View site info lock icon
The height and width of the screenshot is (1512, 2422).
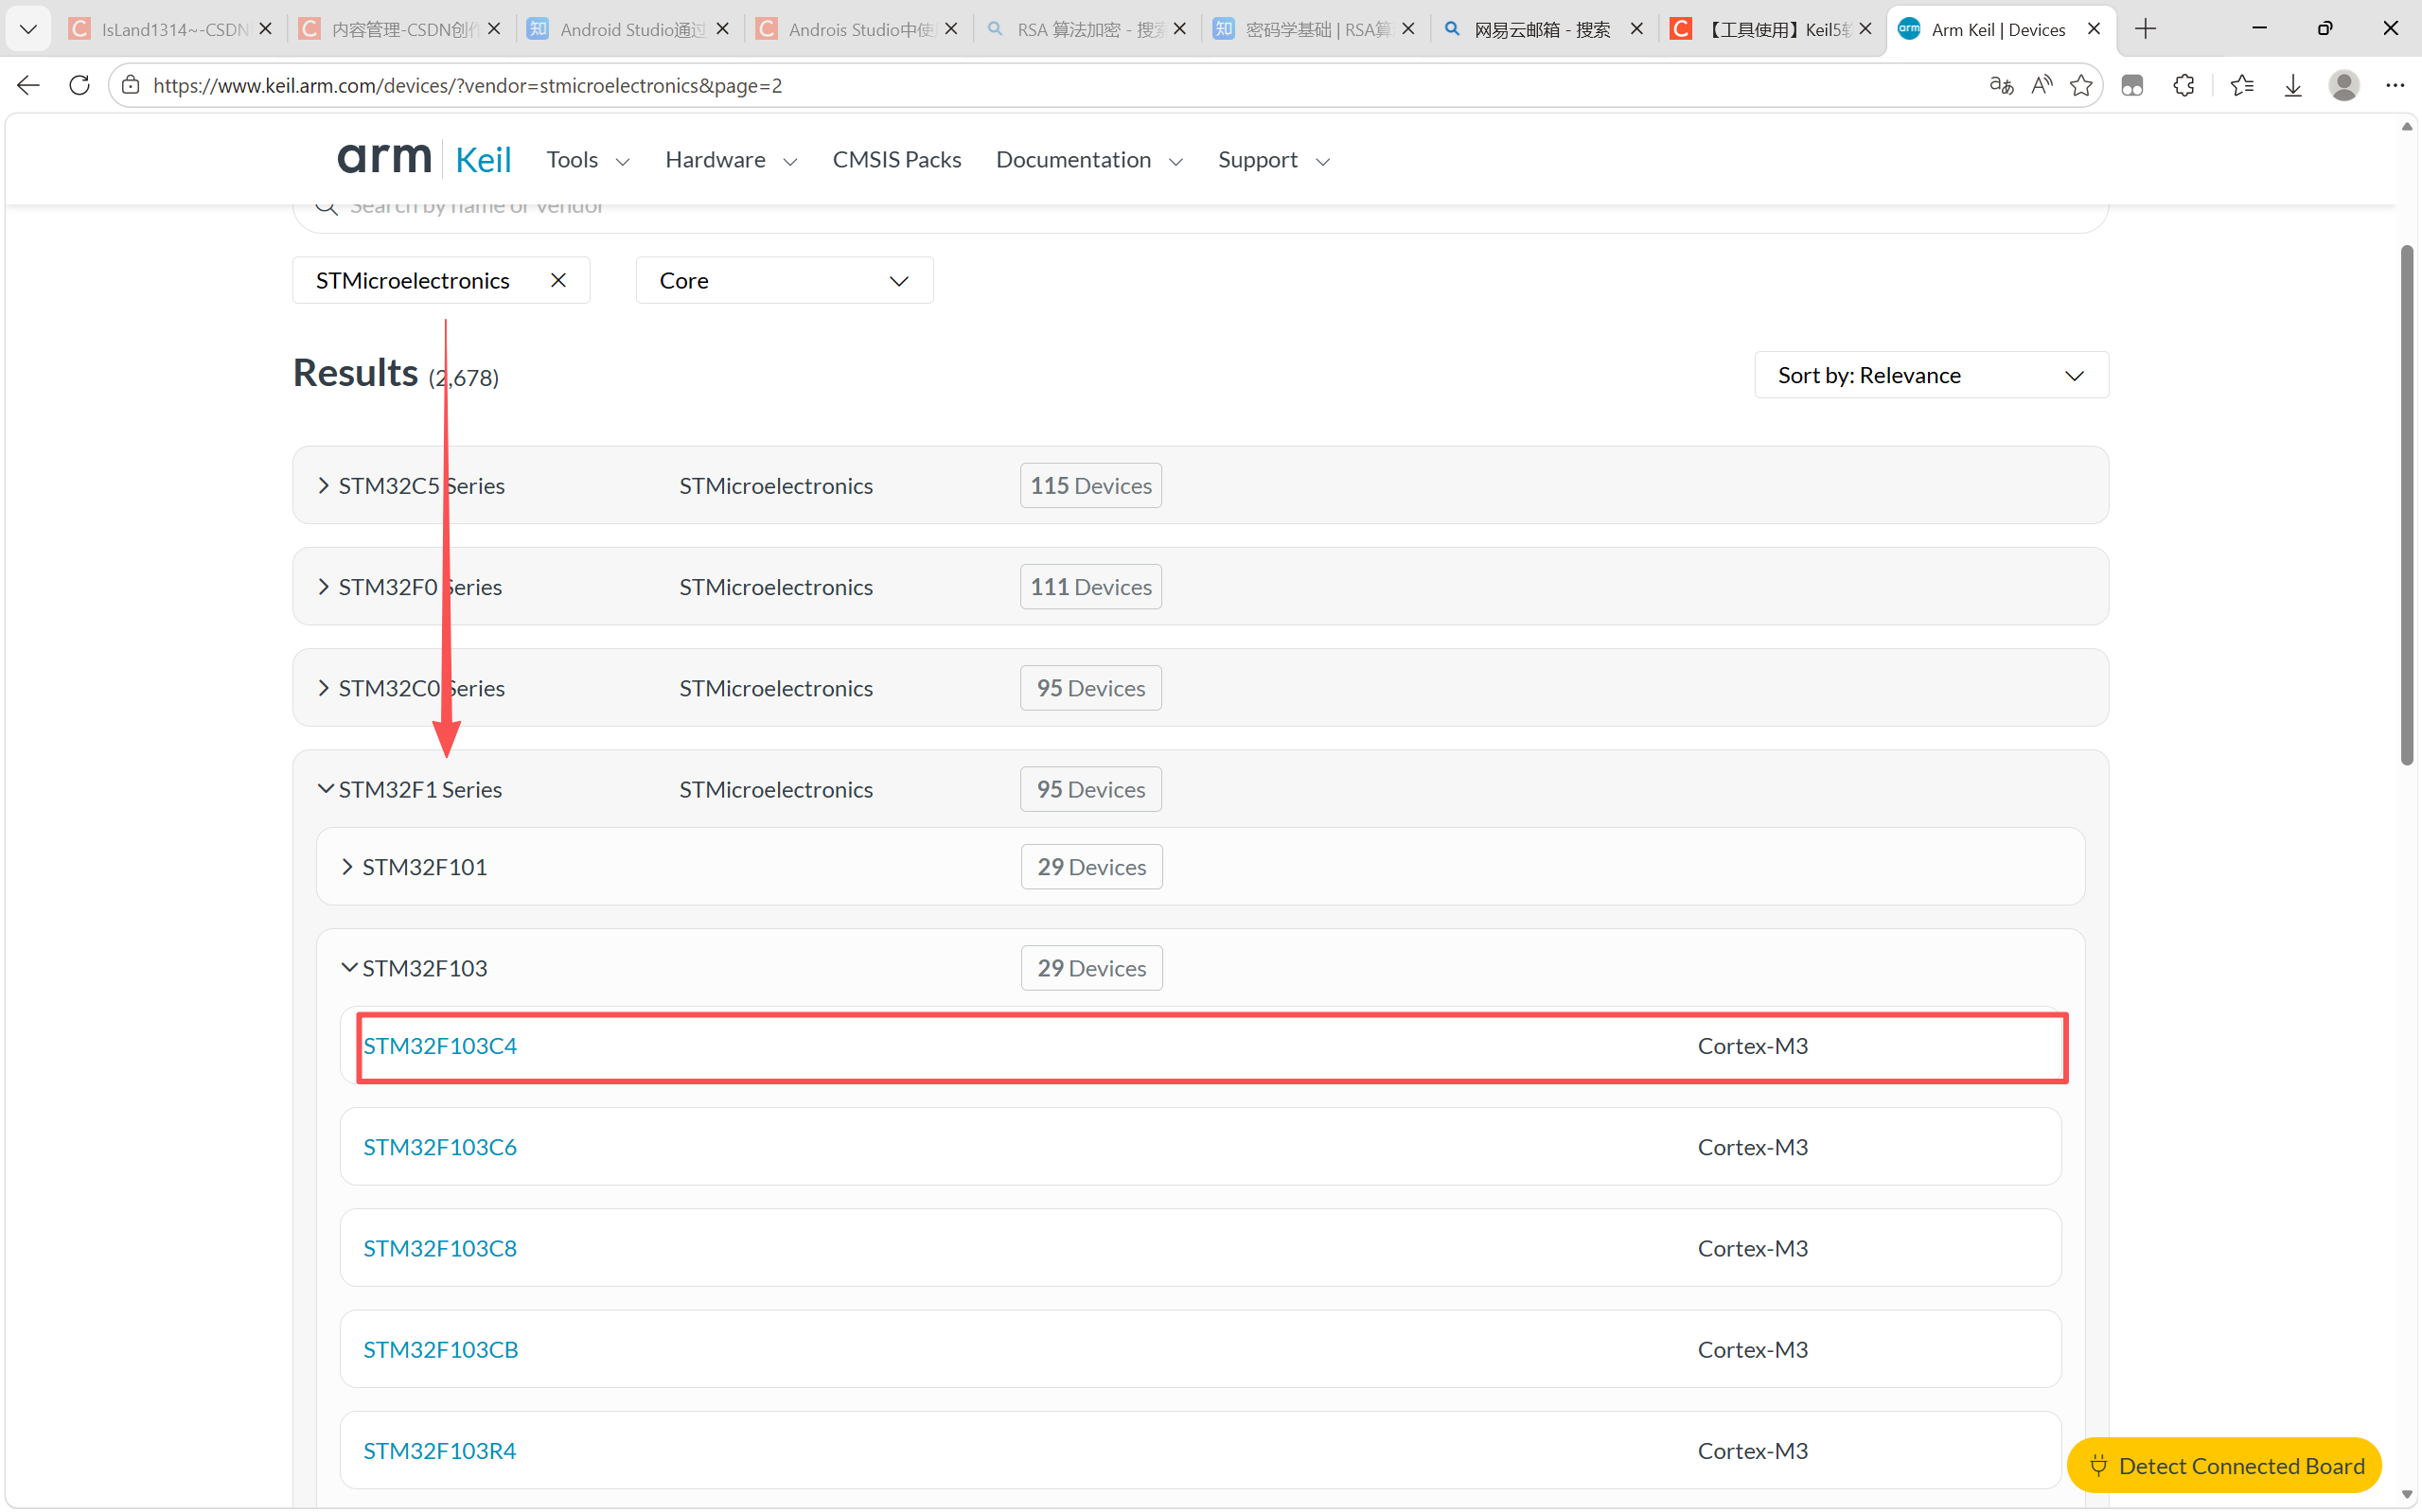pos(130,85)
